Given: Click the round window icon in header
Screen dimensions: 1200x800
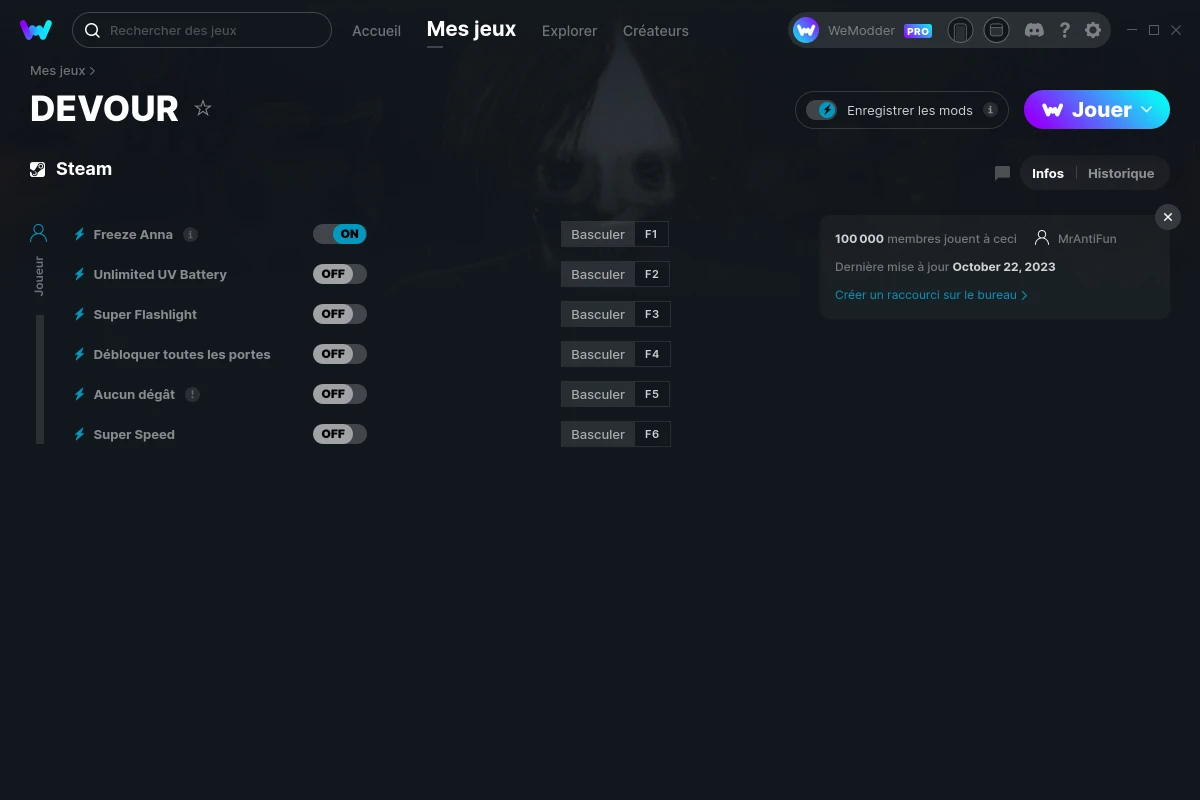Looking at the screenshot, I should pos(996,31).
